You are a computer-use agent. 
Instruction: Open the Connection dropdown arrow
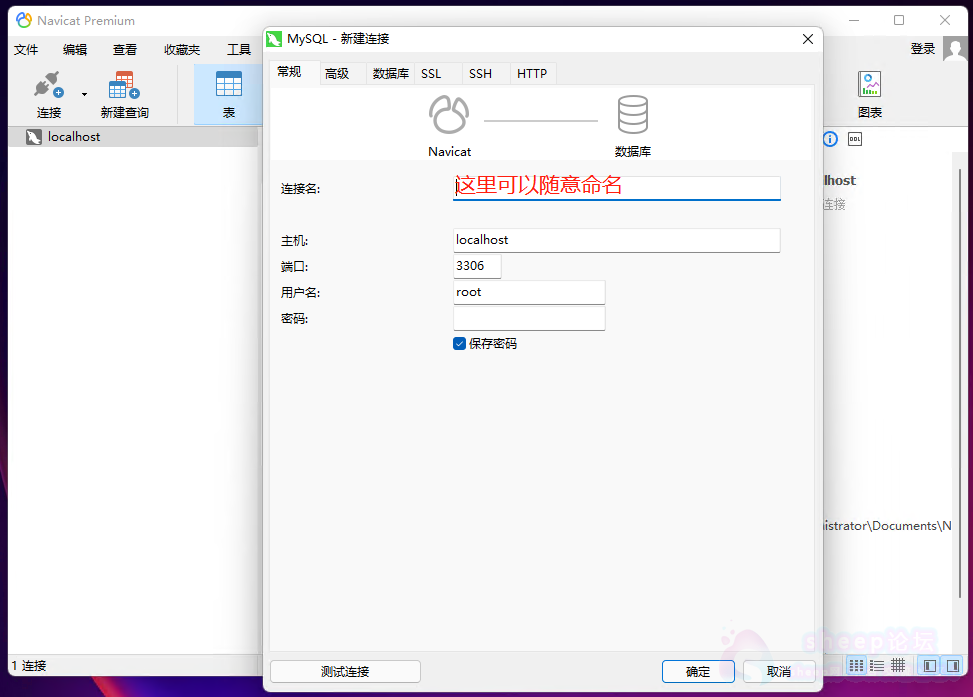click(84, 94)
